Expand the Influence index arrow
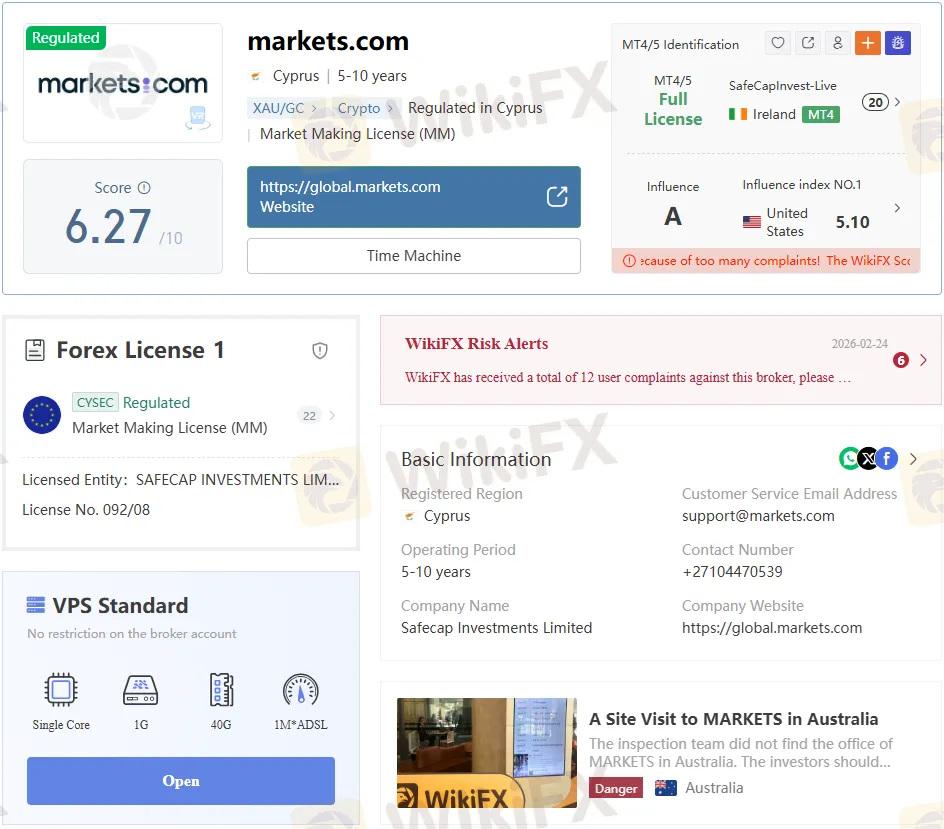The width and height of the screenshot is (944, 829). coord(897,208)
